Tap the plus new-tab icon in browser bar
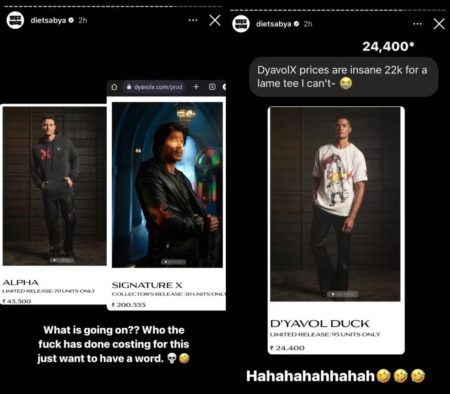This screenshot has width=450, height=394. point(196,87)
